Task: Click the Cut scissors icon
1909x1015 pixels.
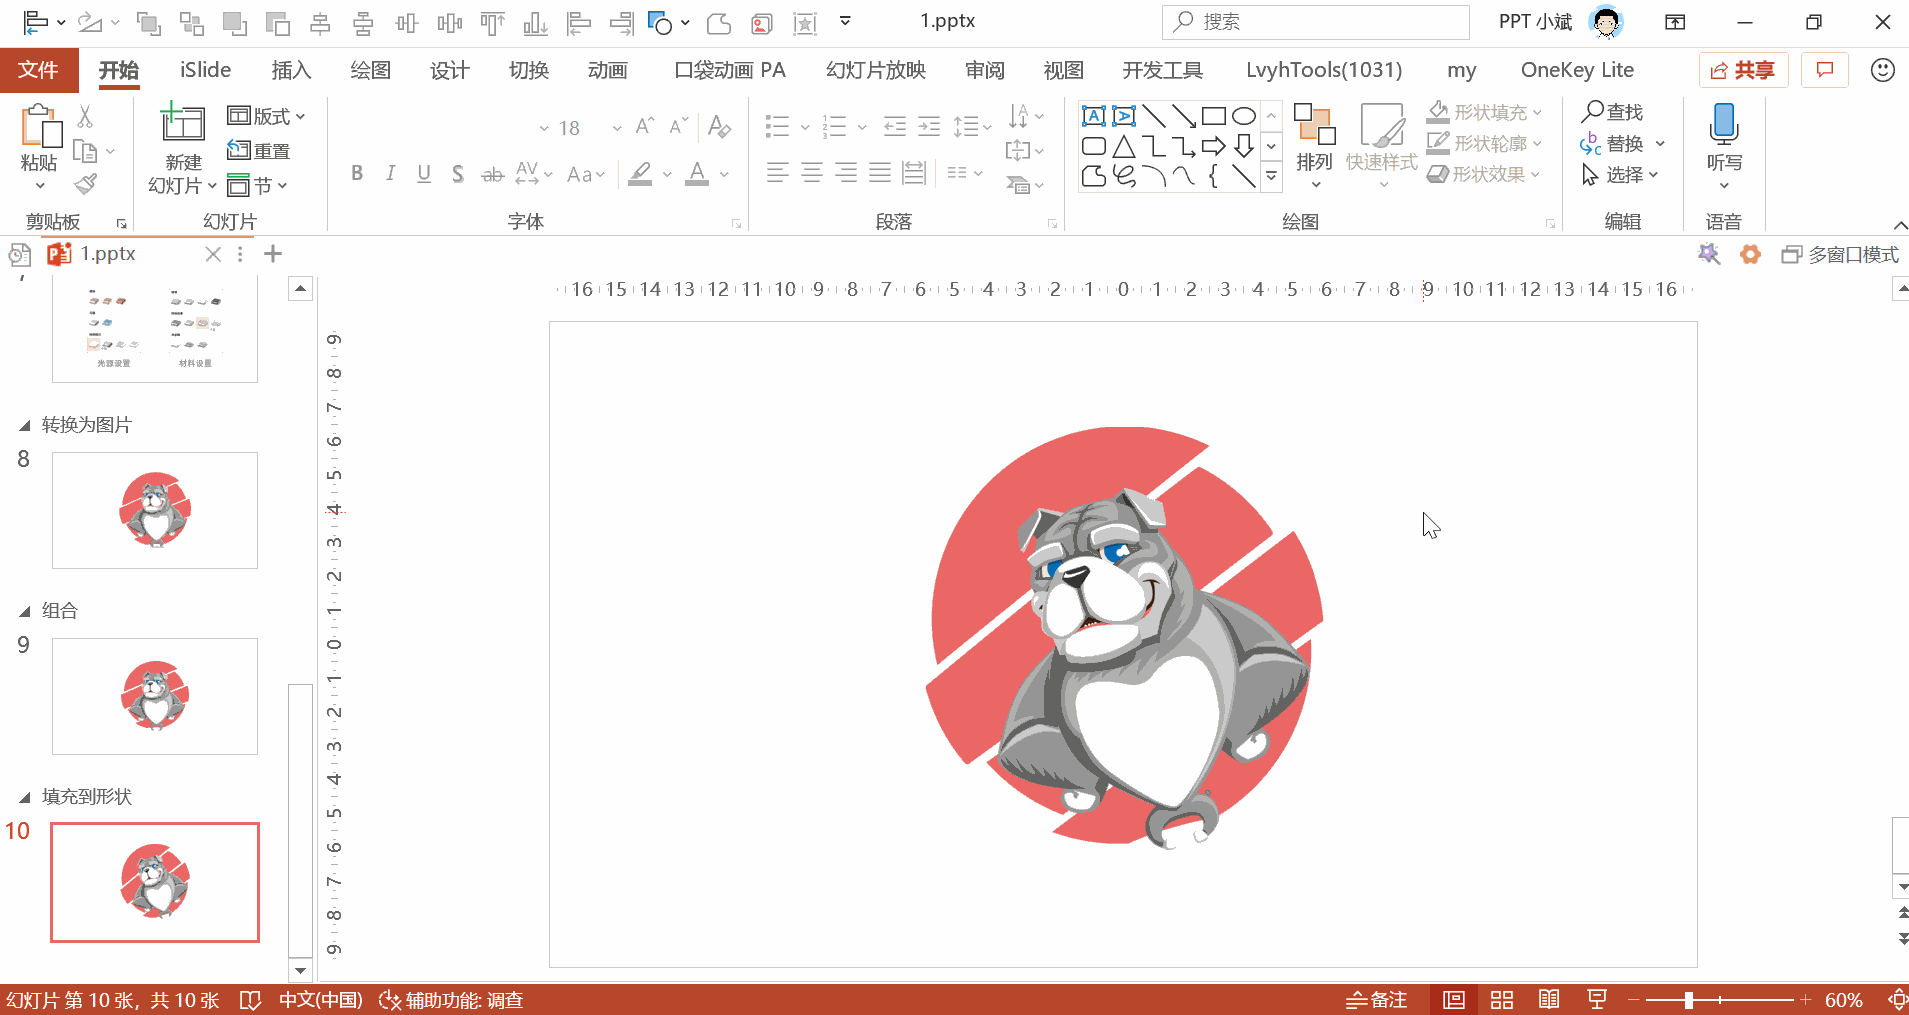Action: point(85,116)
